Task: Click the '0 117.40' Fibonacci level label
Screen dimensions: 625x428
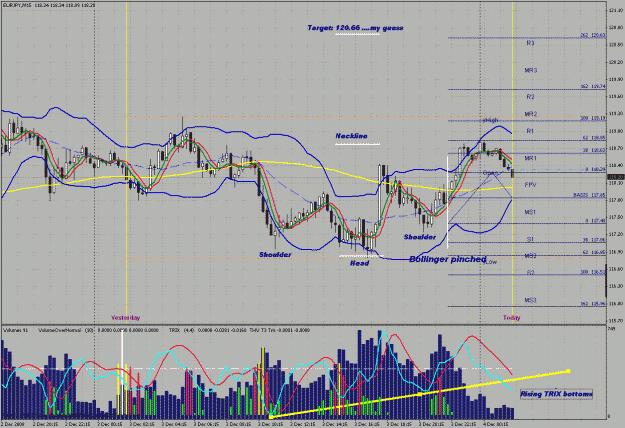Action: click(x=596, y=220)
